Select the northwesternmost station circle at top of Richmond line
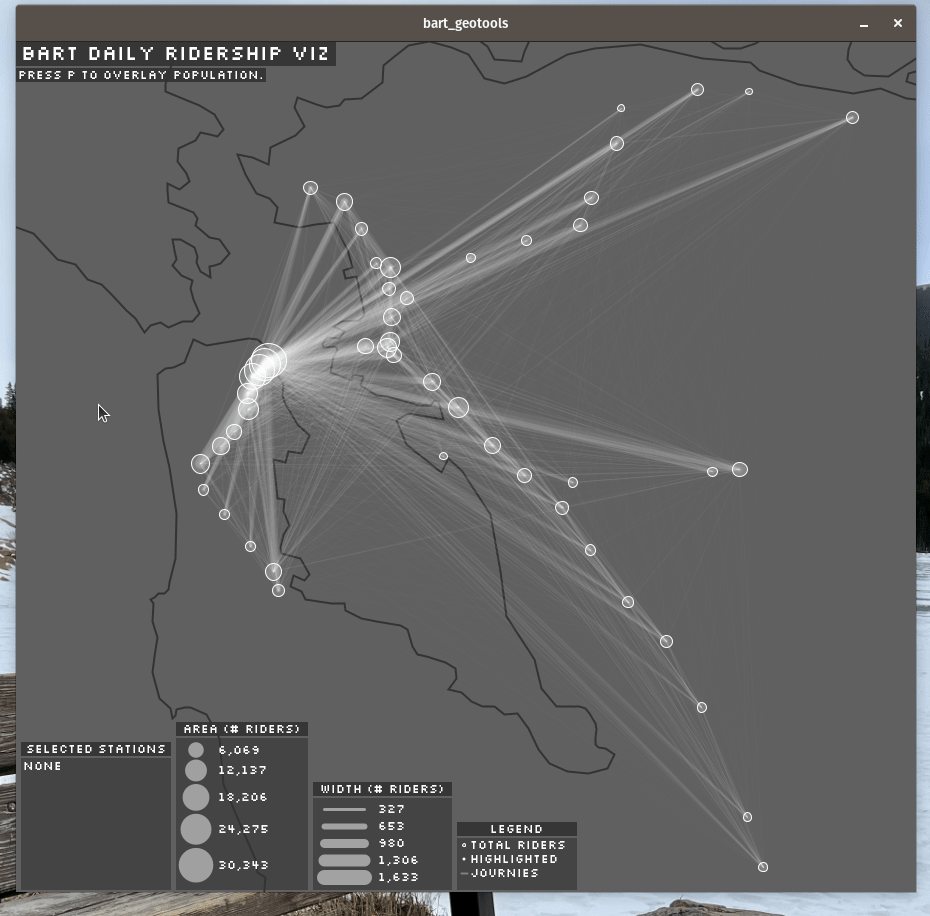 pyautogui.click(x=310, y=188)
